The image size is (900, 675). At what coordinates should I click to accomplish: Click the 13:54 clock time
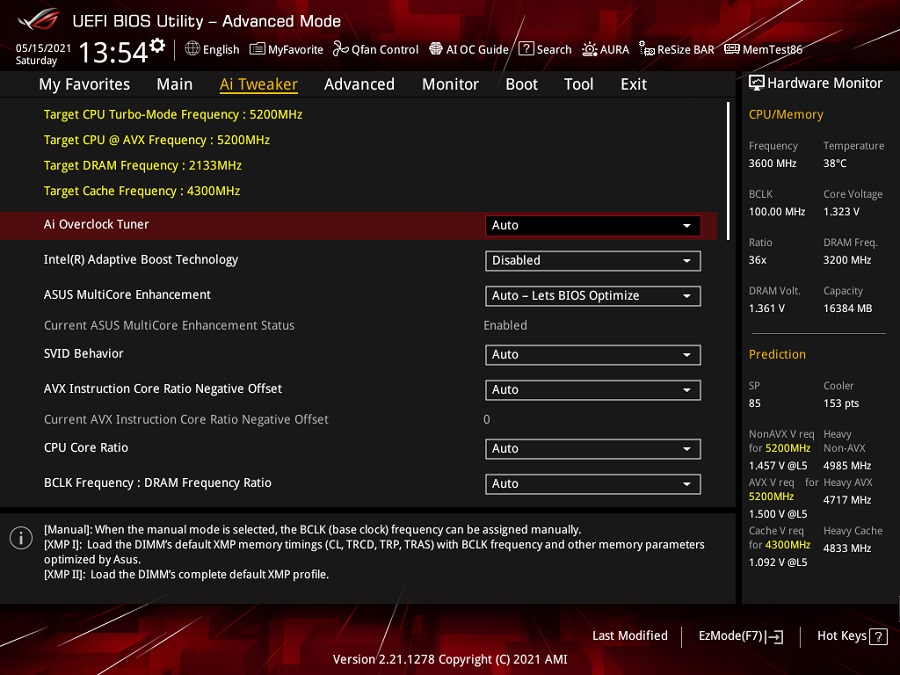pos(113,52)
